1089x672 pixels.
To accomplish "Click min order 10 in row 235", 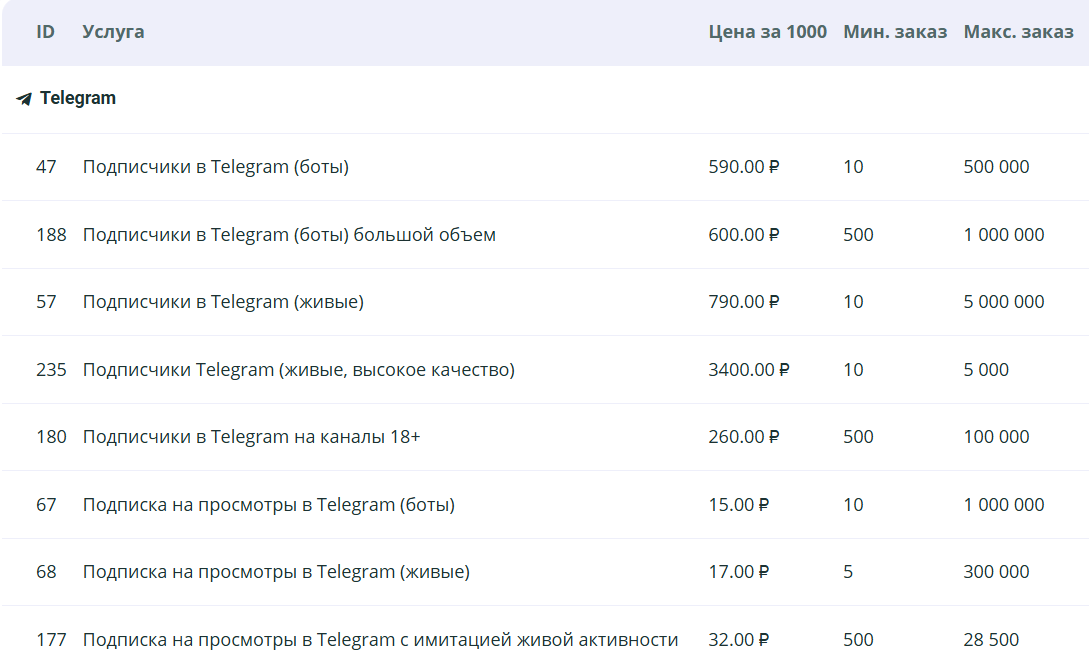I will click(x=854, y=369).
